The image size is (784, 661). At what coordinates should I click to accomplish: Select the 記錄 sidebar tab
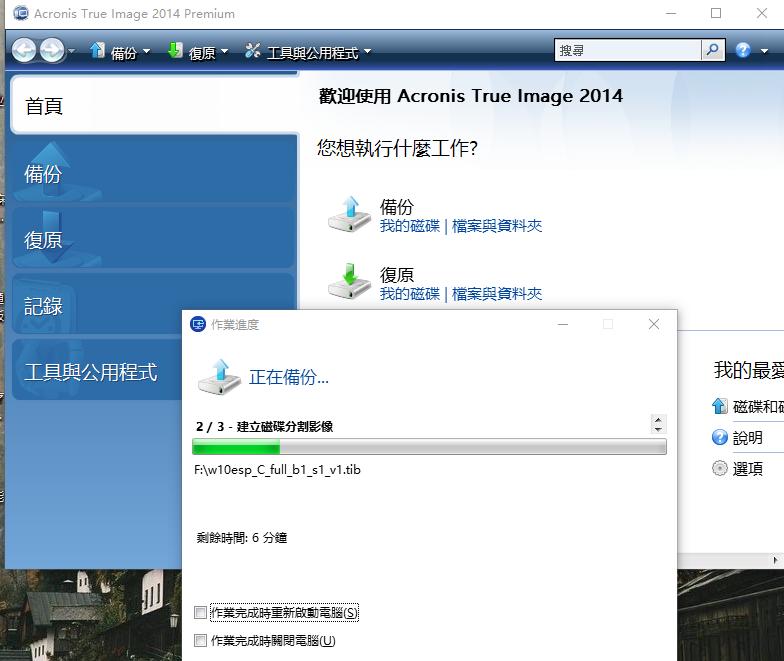pos(154,305)
